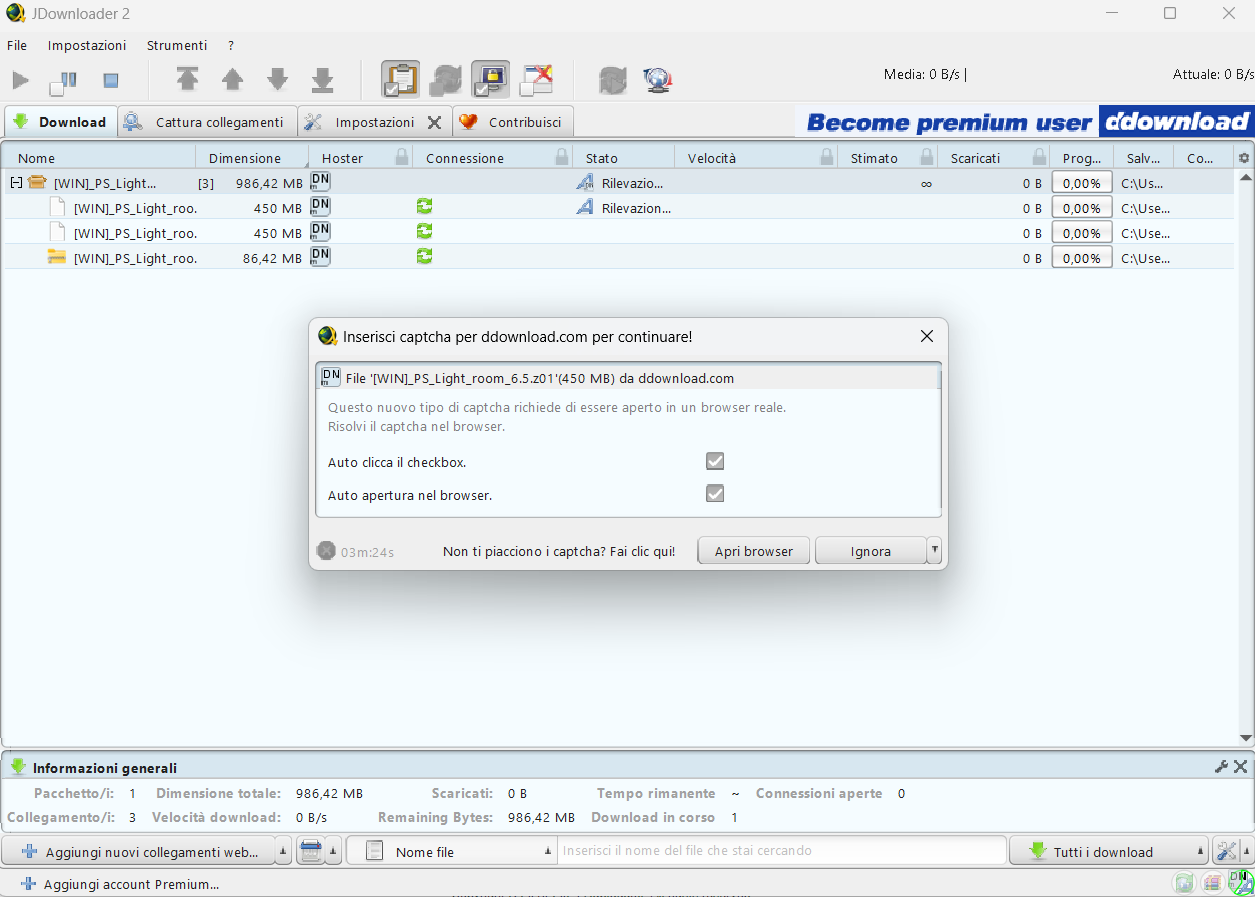Screen dimensions: 1255x897
Task: Click Become premium user ddownload banner
Action: [x=1024, y=122]
